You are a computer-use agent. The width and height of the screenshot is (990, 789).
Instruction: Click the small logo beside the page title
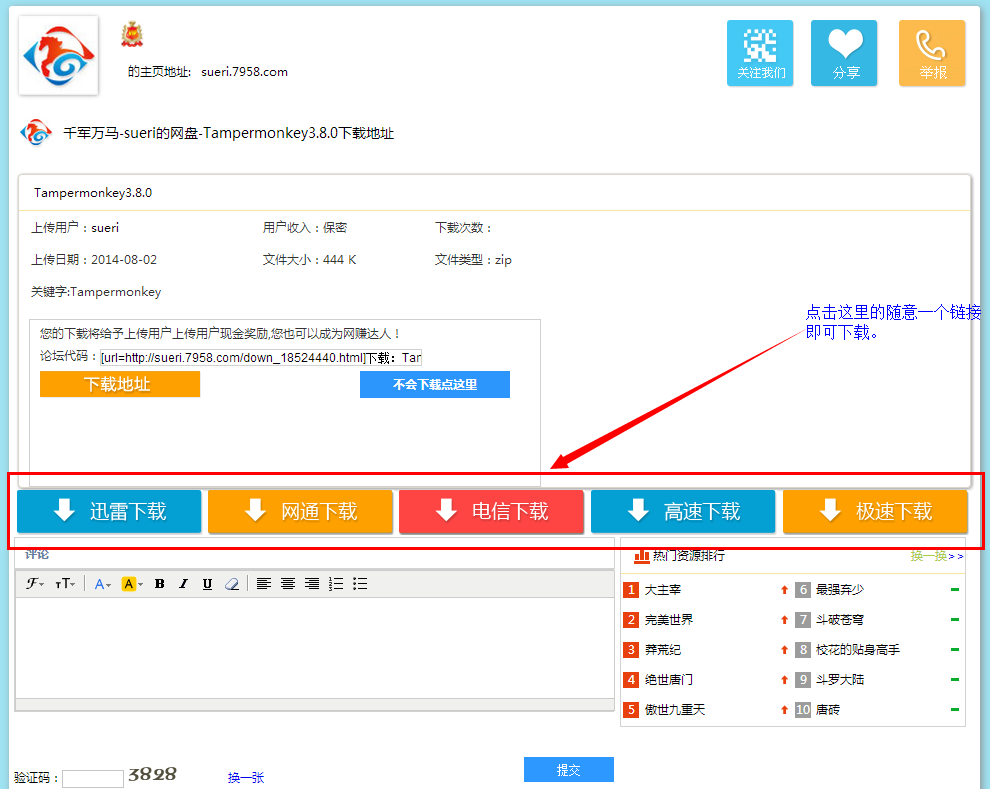[36, 133]
